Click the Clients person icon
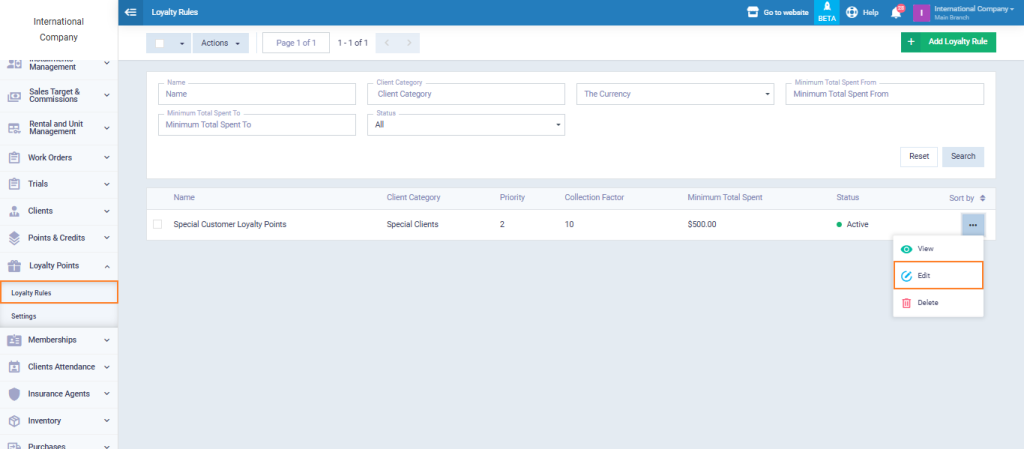Image resolution: width=1024 pixels, height=449 pixels. click(x=14, y=211)
